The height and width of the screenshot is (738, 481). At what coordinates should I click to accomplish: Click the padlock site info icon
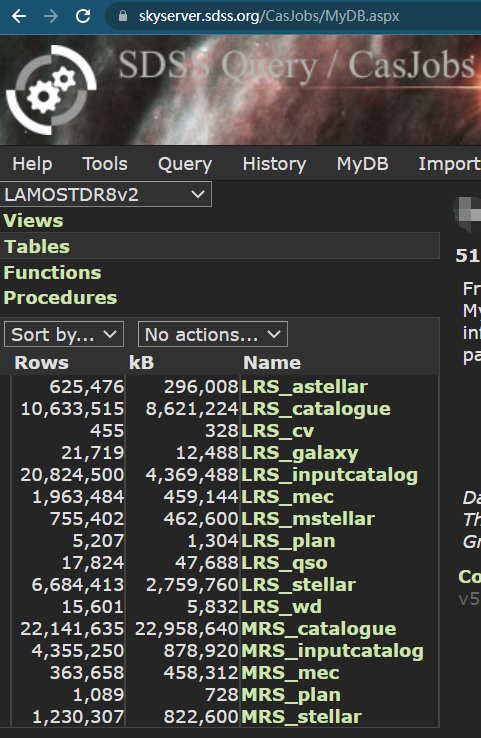tap(123, 16)
